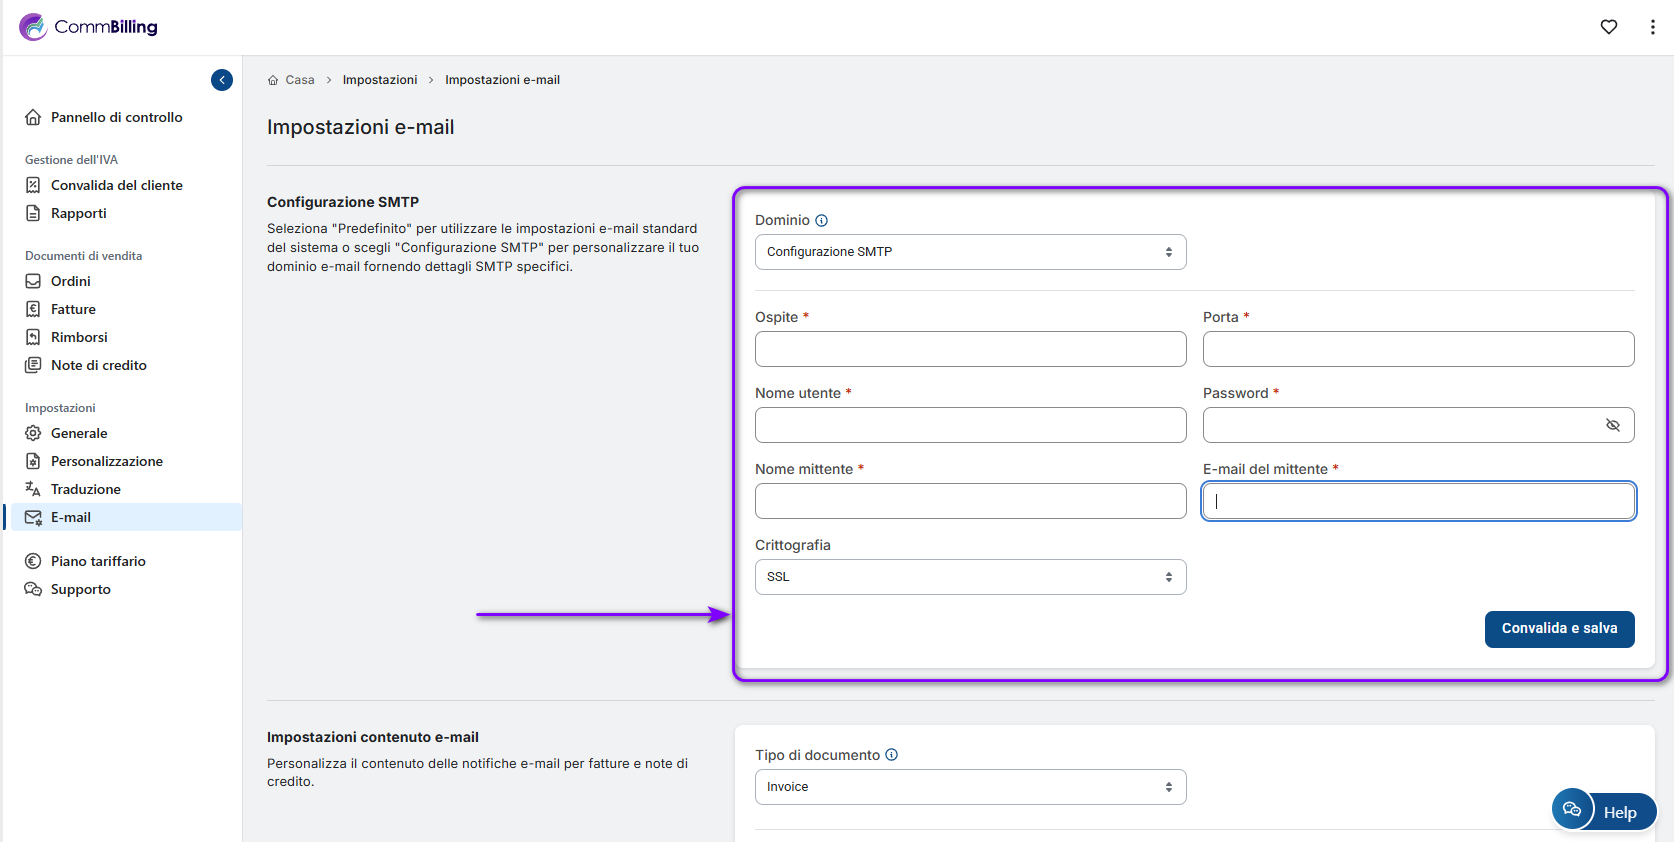Open the Dominio dropdown
This screenshot has width=1674, height=842.
(970, 252)
